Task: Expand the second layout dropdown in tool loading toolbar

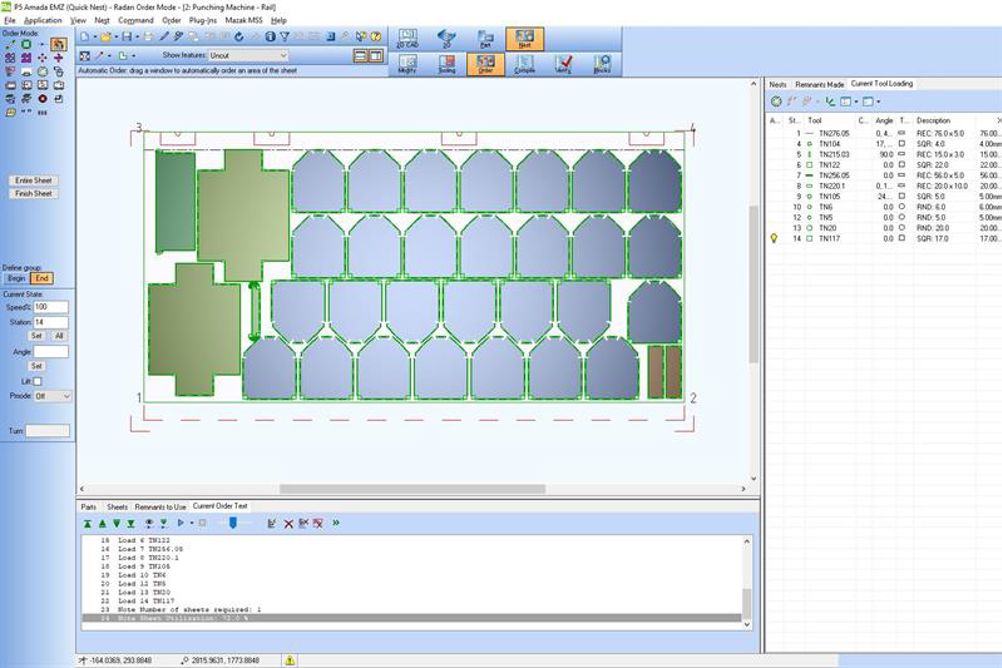Action: [878, 102]
